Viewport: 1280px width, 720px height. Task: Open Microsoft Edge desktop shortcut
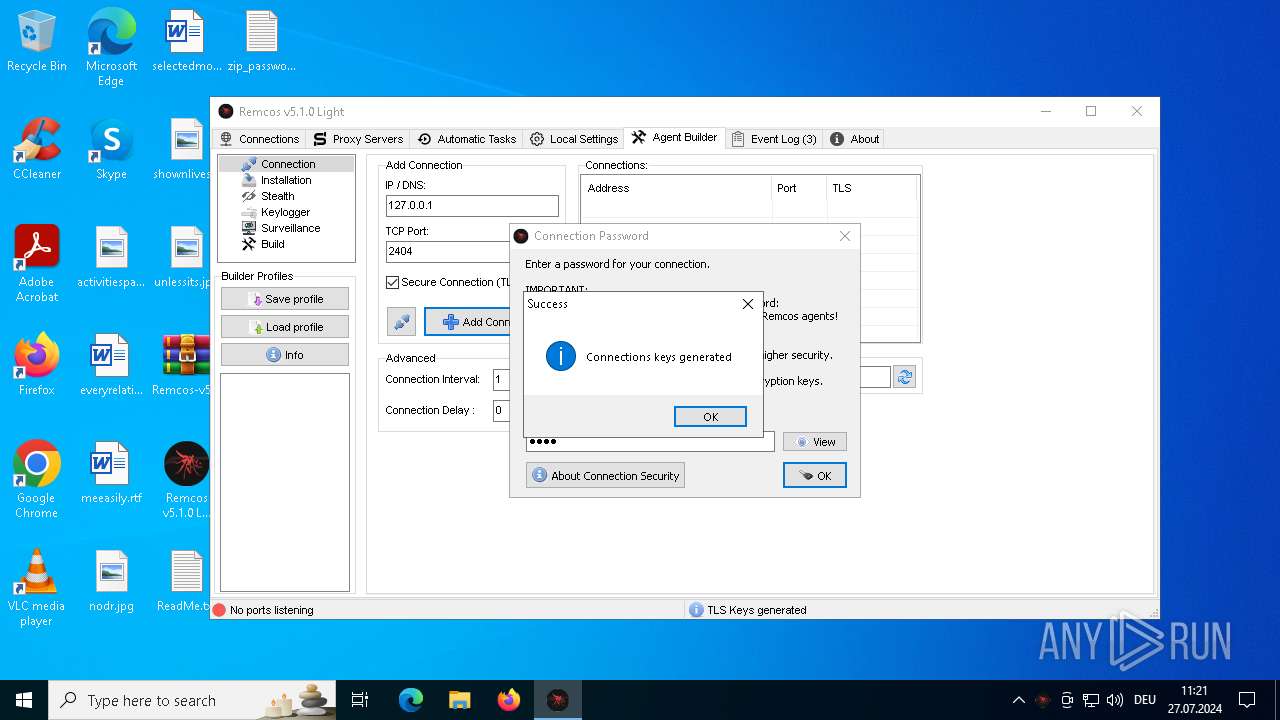111,47
